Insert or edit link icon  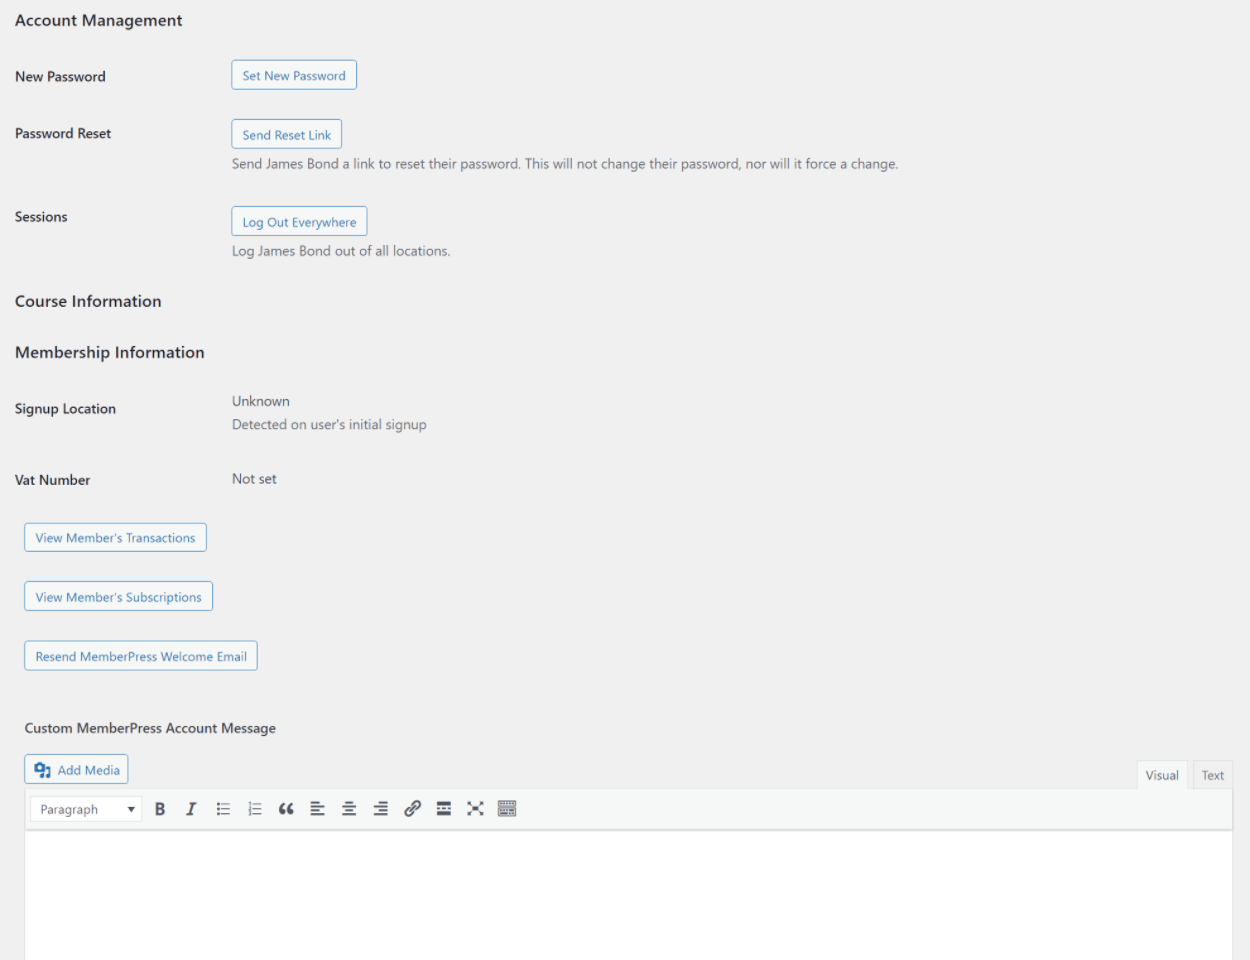(412, 809)
